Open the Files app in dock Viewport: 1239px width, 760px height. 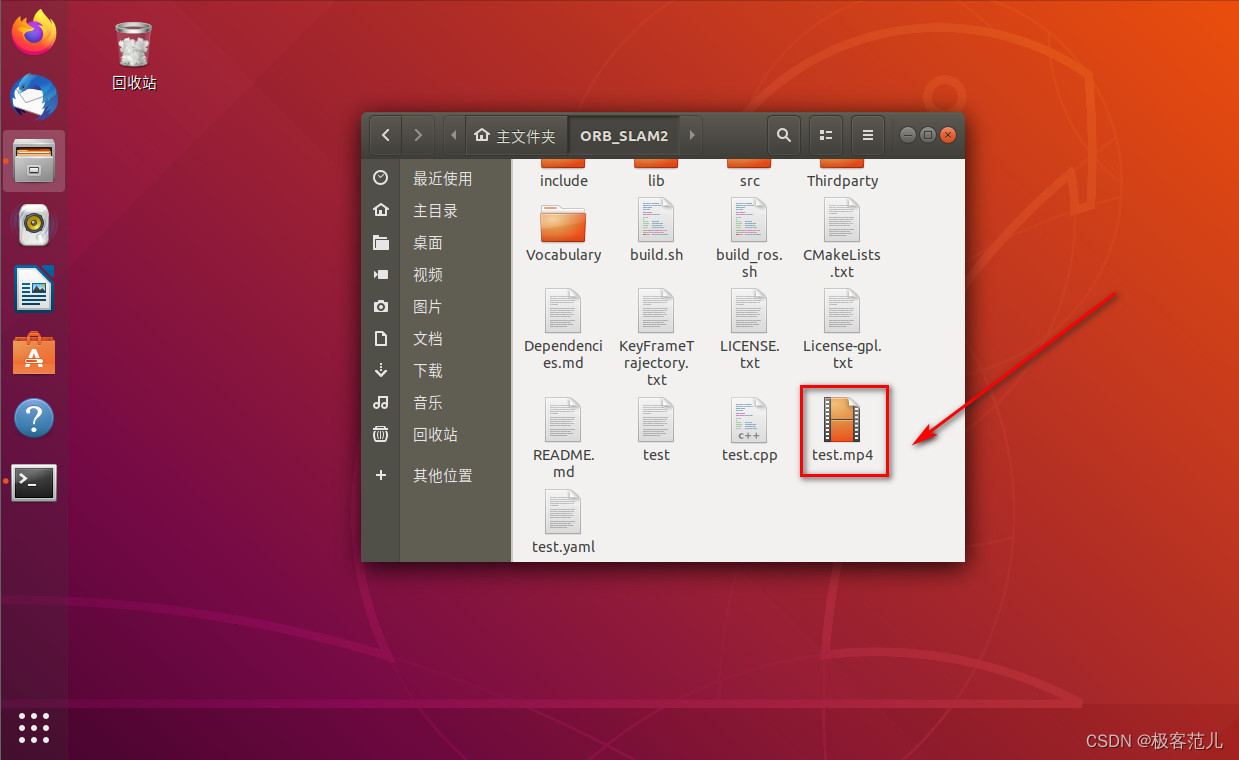34,161
